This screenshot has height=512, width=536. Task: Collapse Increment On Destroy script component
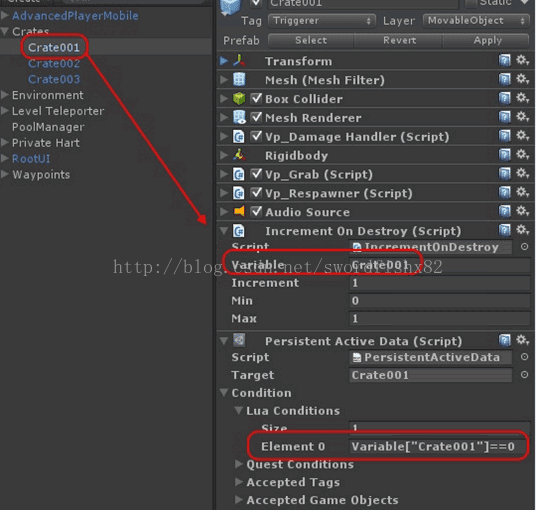[x=224, y=230]
